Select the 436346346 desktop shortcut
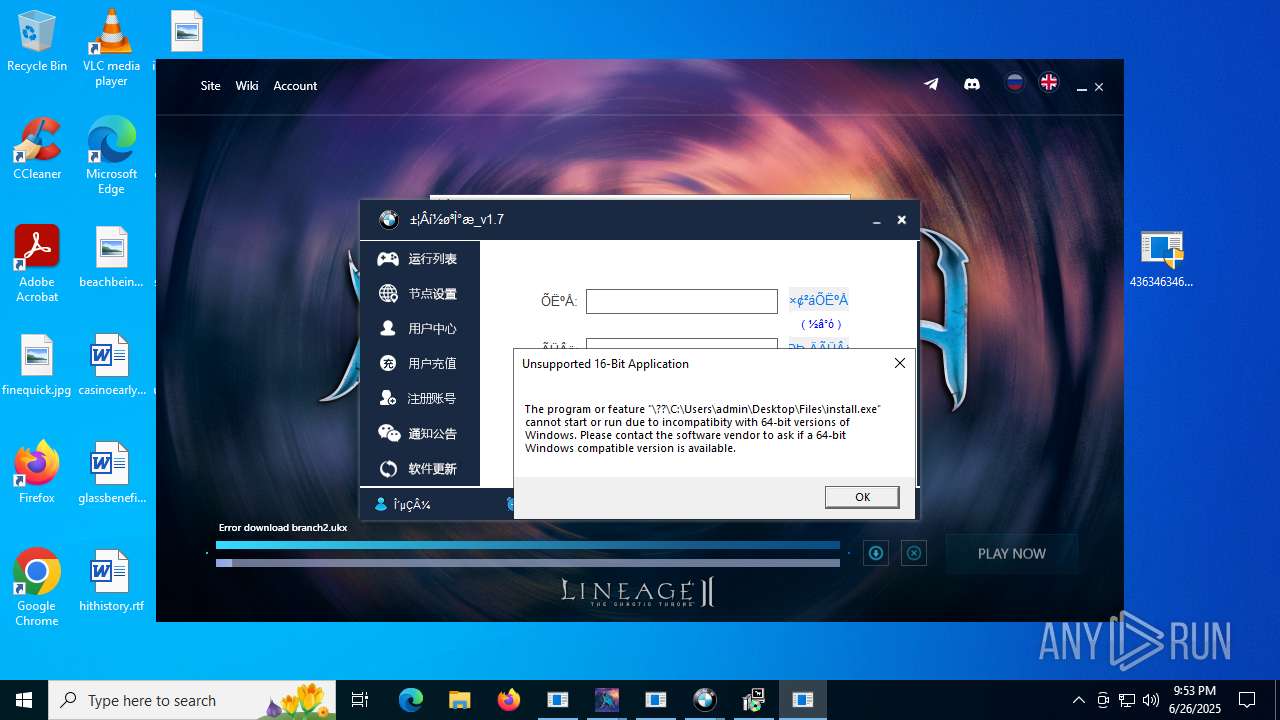Viewport: 1280px width, 720px height. tap(1161, 259)
